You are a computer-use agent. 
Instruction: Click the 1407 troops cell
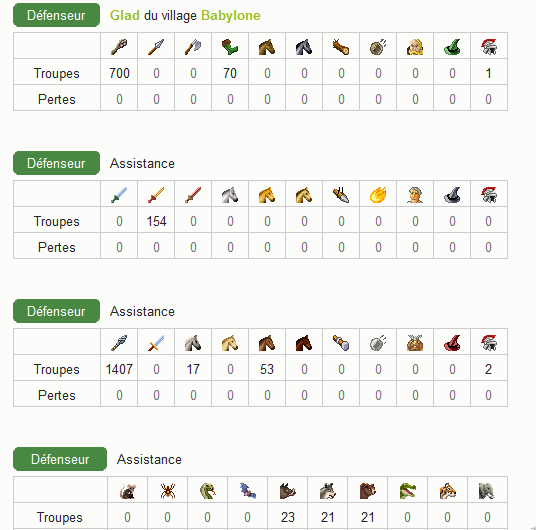[119, 369]
